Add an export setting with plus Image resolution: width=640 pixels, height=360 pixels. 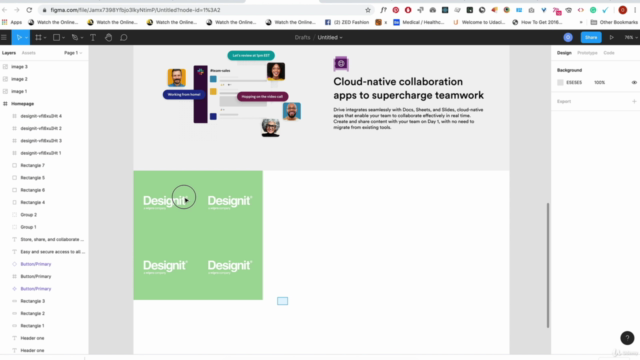click(x=634, y=101)
